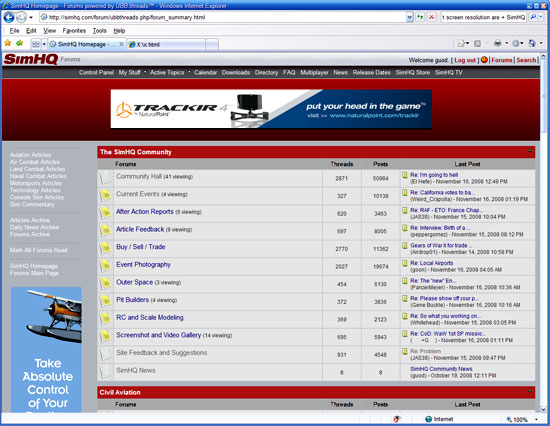550x426 pixels.
Task: Click the browser search box
Action: point(483,17)
